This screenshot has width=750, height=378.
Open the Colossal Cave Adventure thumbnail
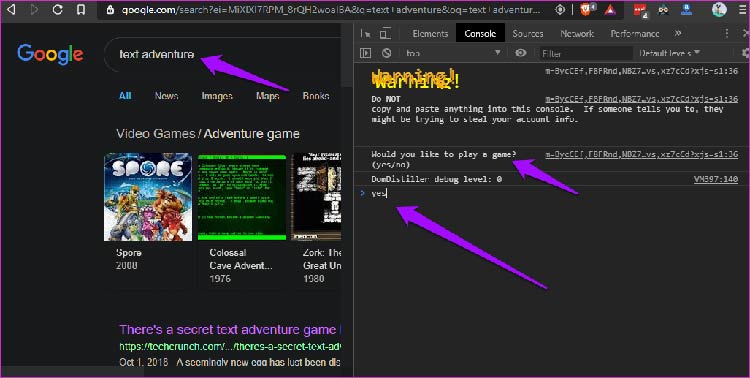tap(242, 197)
